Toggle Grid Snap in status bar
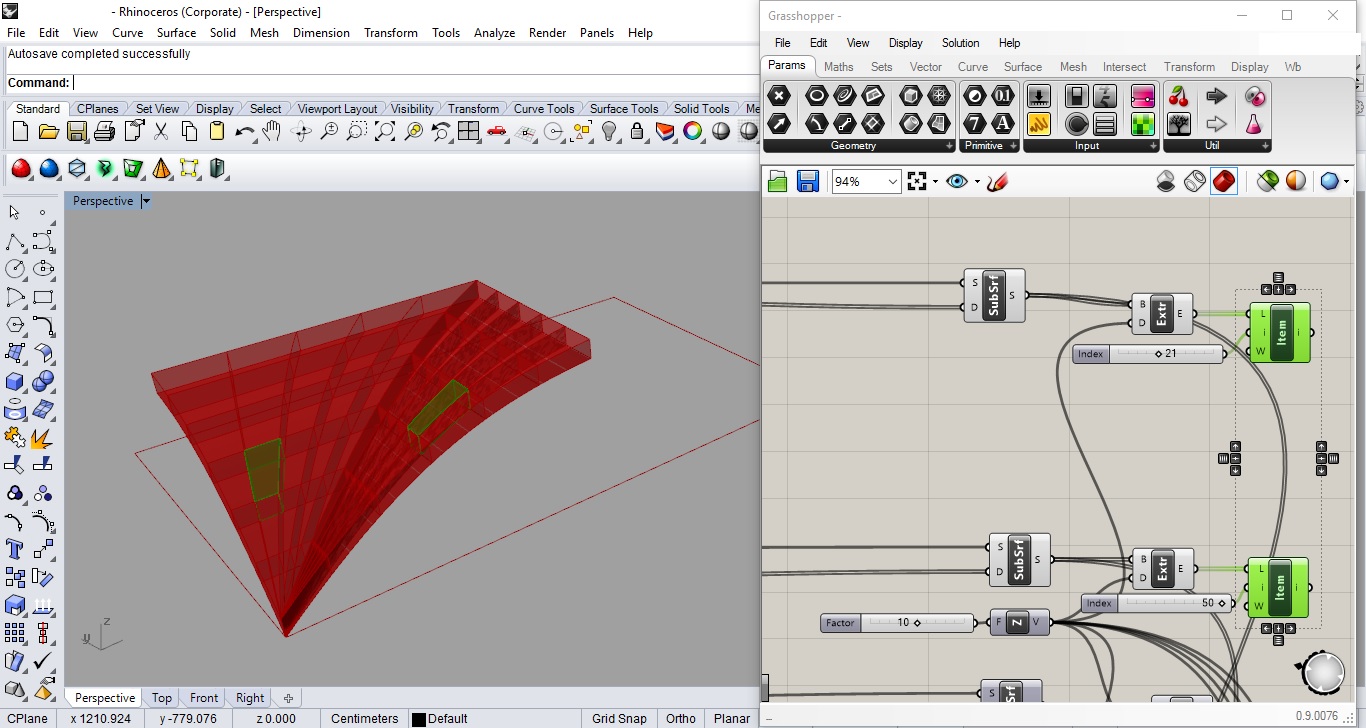The height and width of the screenshot is (728, 1366). [618, 718]
